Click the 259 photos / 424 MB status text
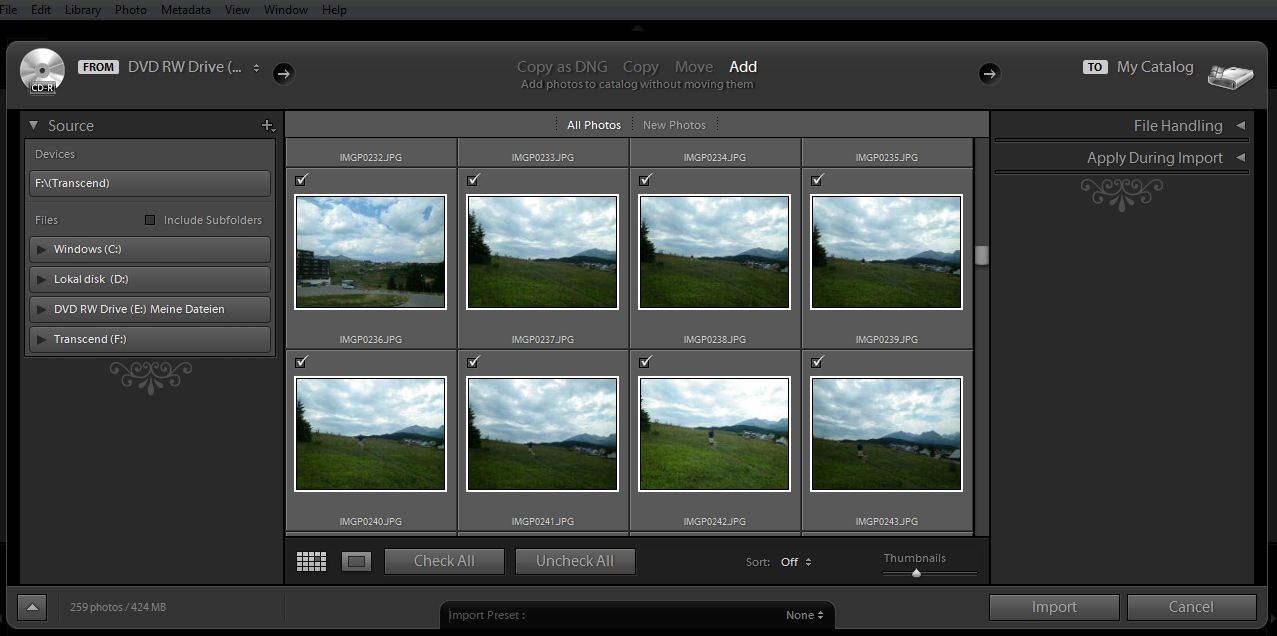This screenshot has width=1277, height=636. pos(118,607)
